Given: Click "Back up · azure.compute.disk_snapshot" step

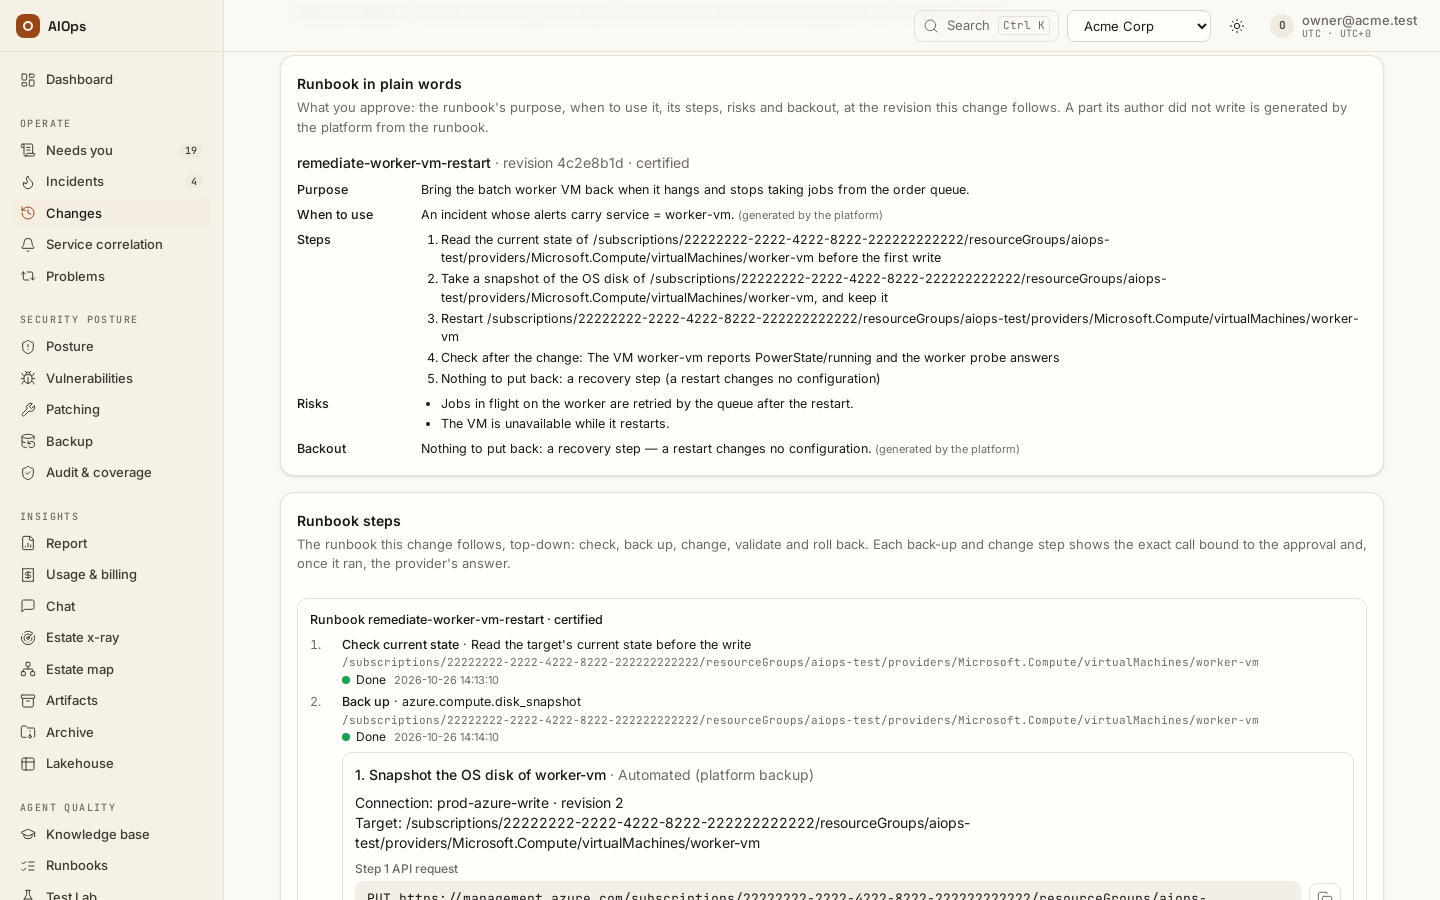Looking at the screenshot, I should click(x=461, y=702).
